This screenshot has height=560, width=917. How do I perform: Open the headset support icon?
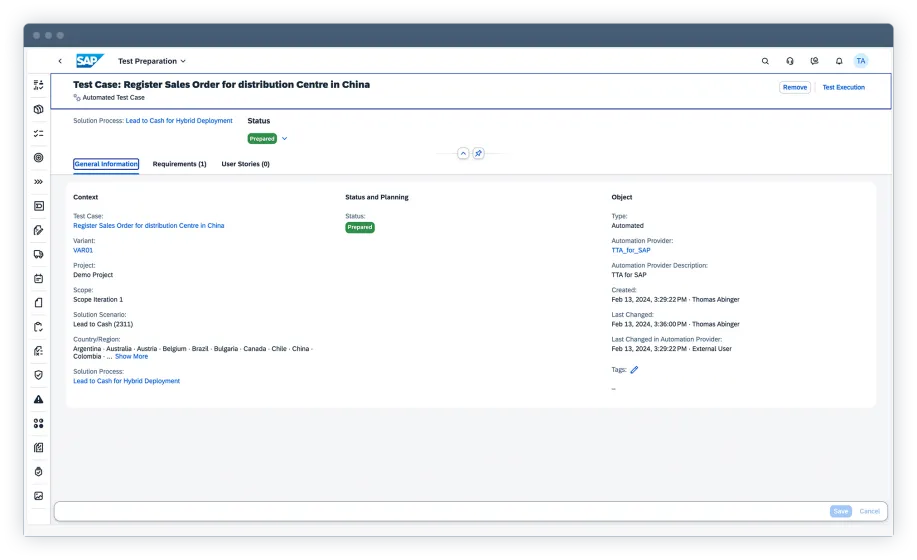coord(790,61)
